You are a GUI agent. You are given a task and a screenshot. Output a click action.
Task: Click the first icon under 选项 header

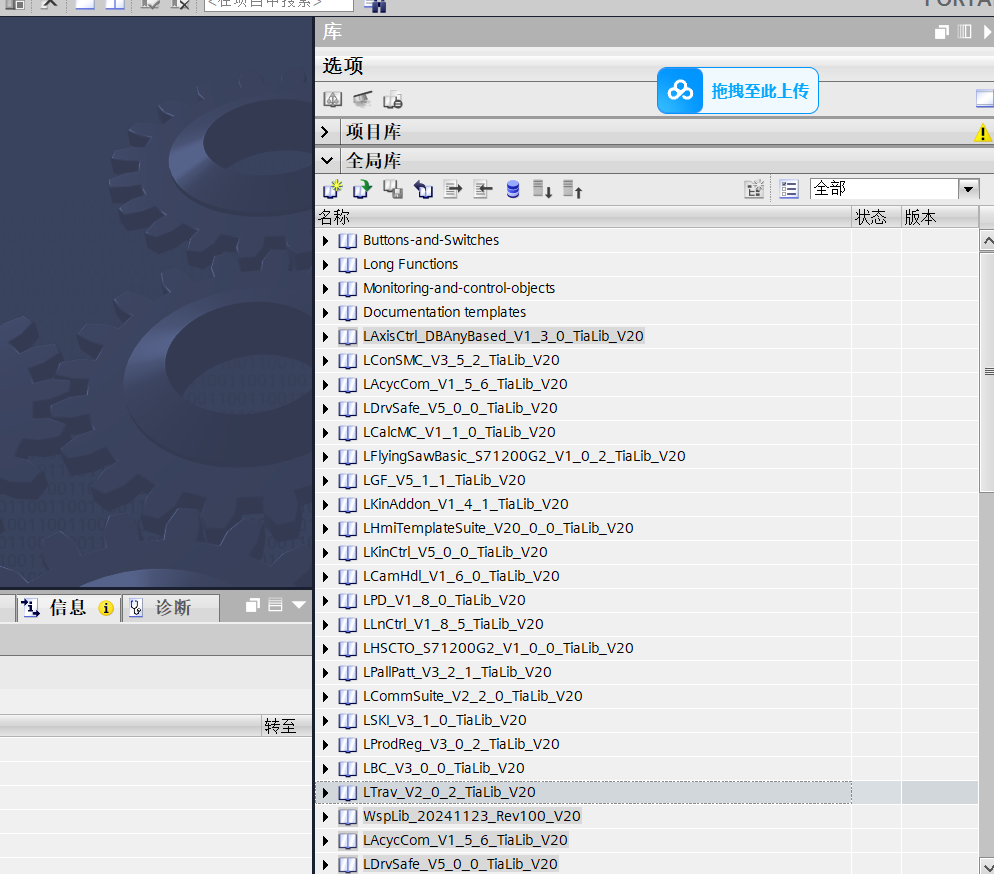click(333, 100)
